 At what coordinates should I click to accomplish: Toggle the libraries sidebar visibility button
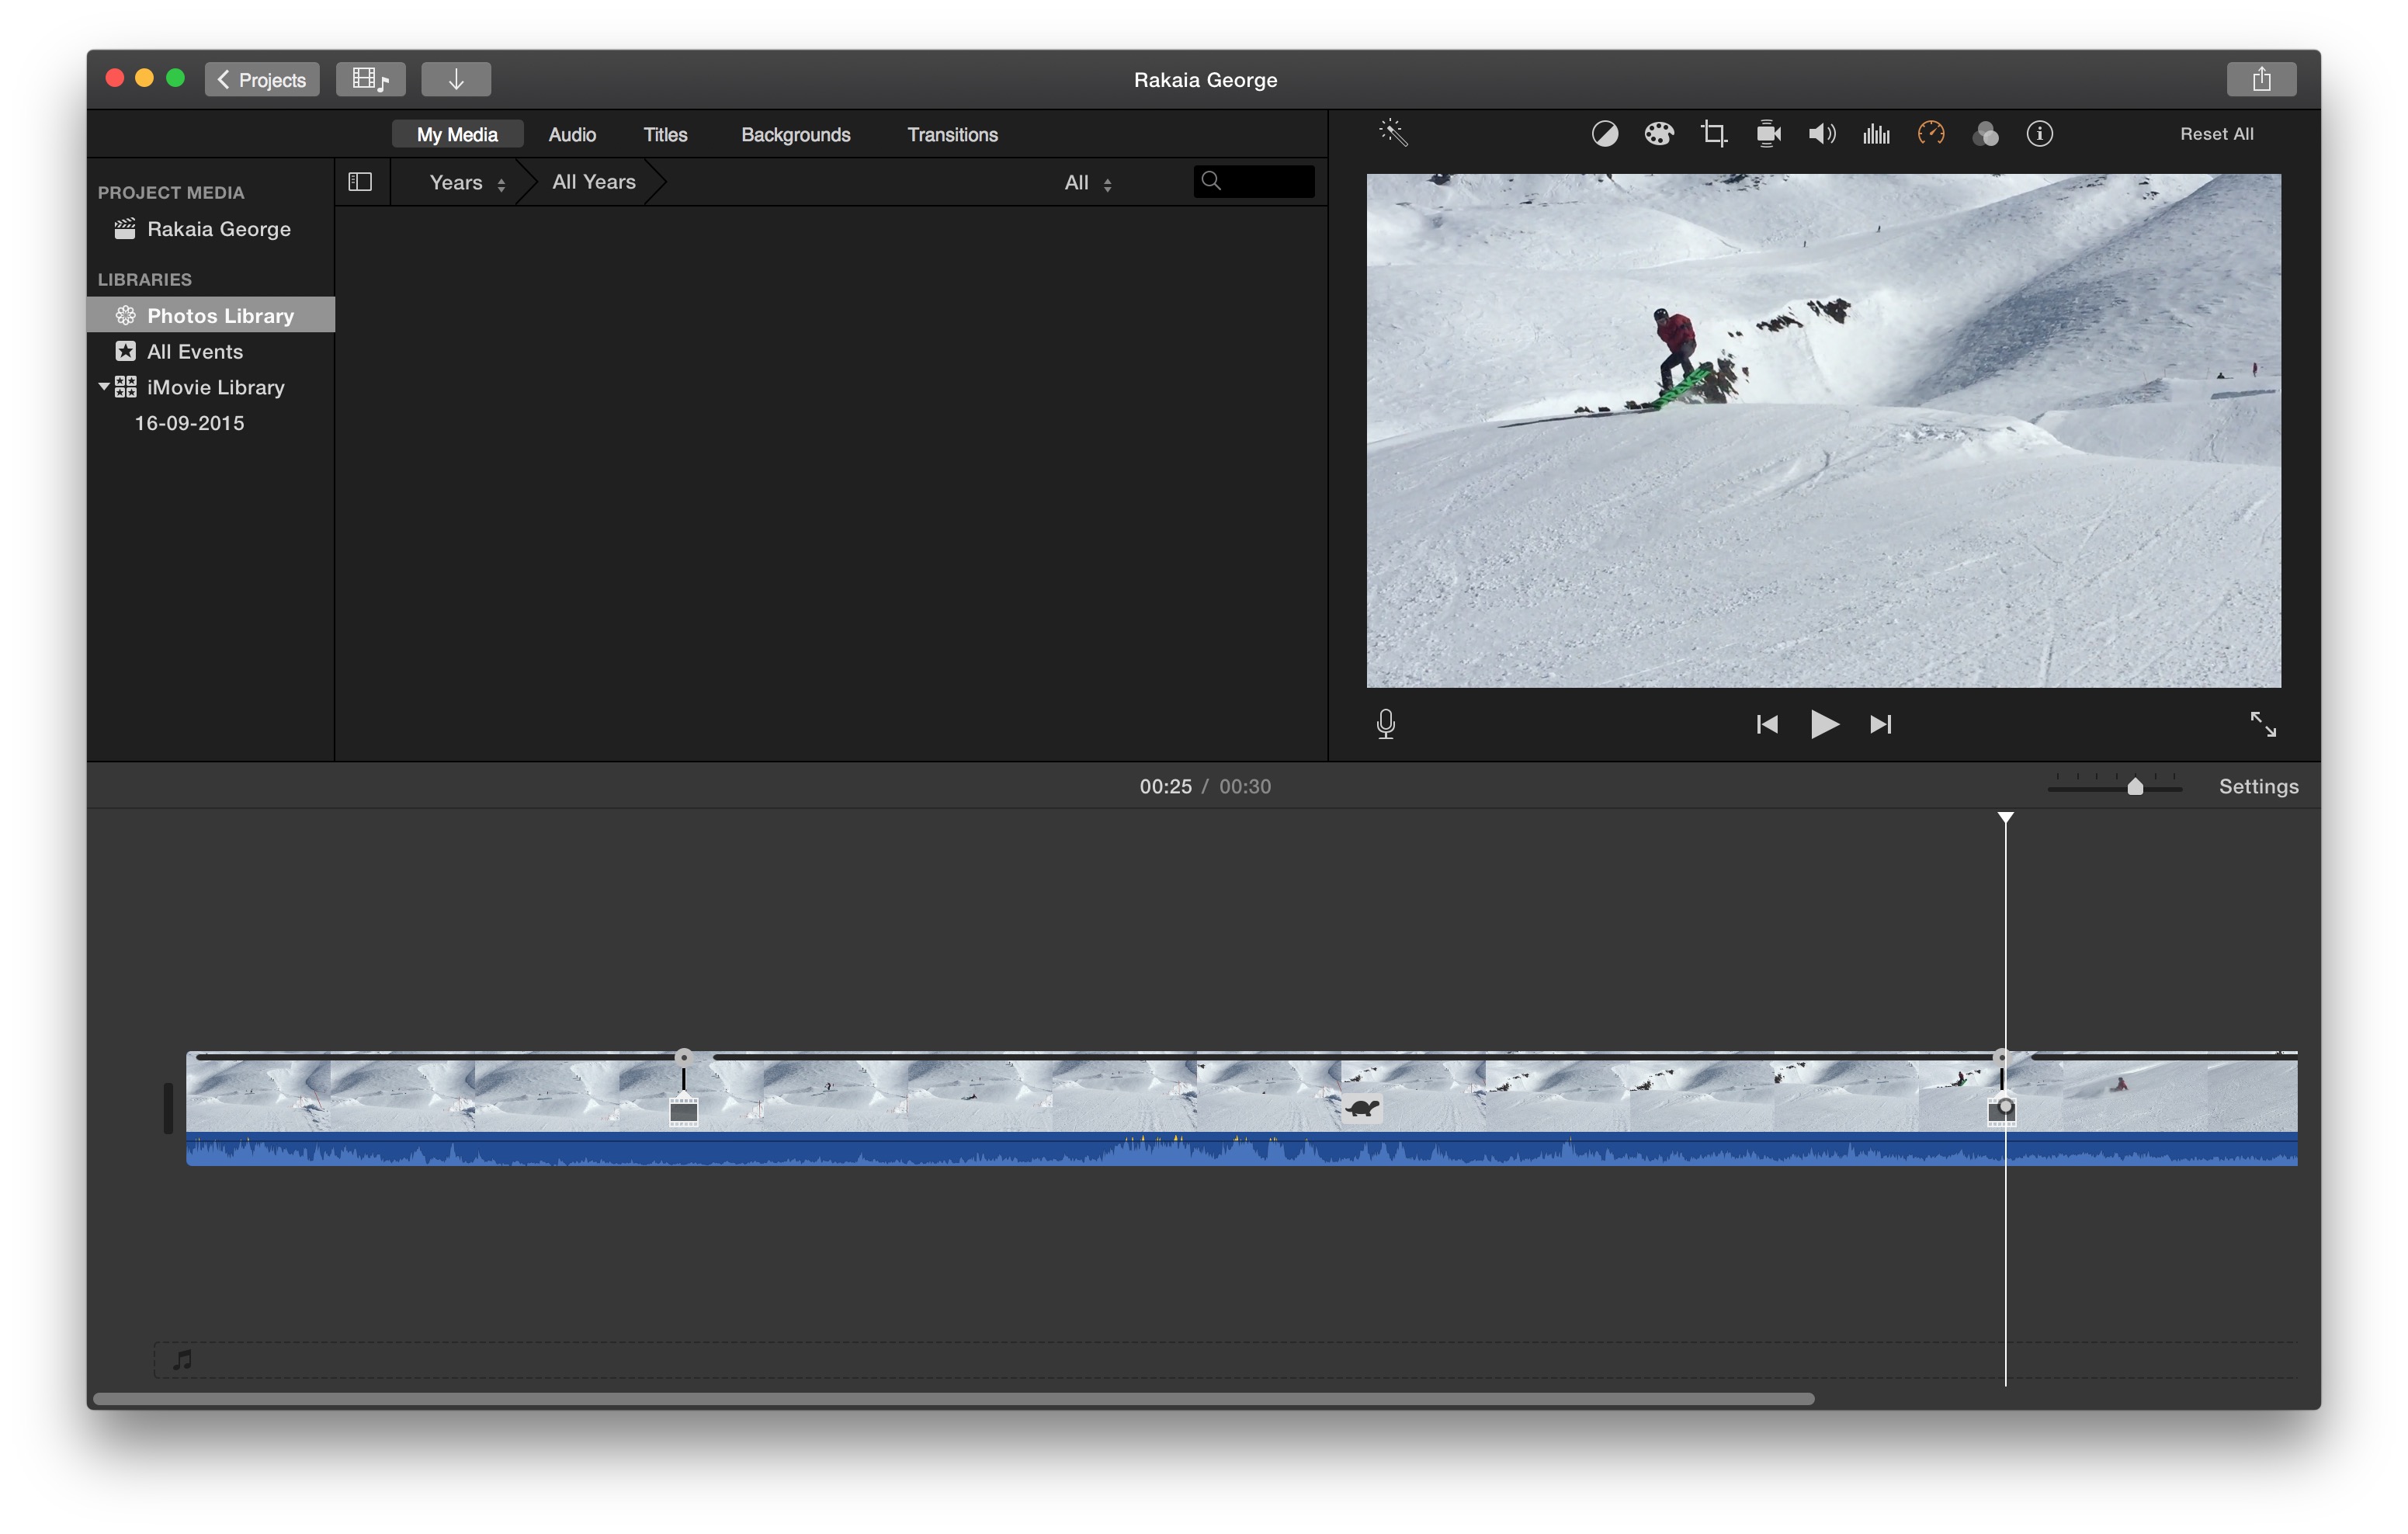[360, 182]
